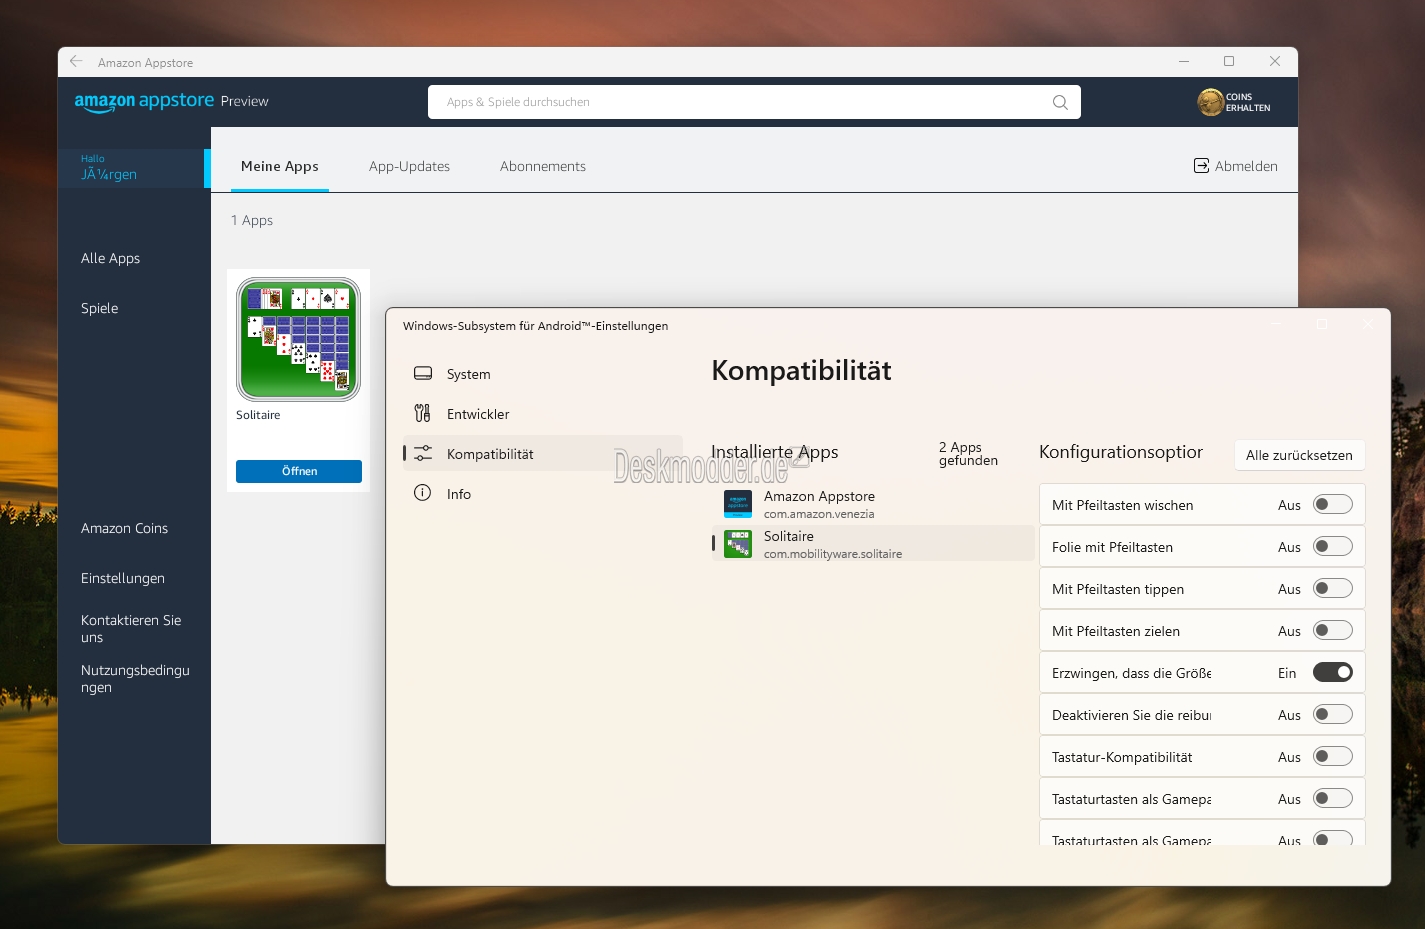Screen dimensions: 1425x929
Task: Select Spiele in Appstore sidebar
Action: 99,308
